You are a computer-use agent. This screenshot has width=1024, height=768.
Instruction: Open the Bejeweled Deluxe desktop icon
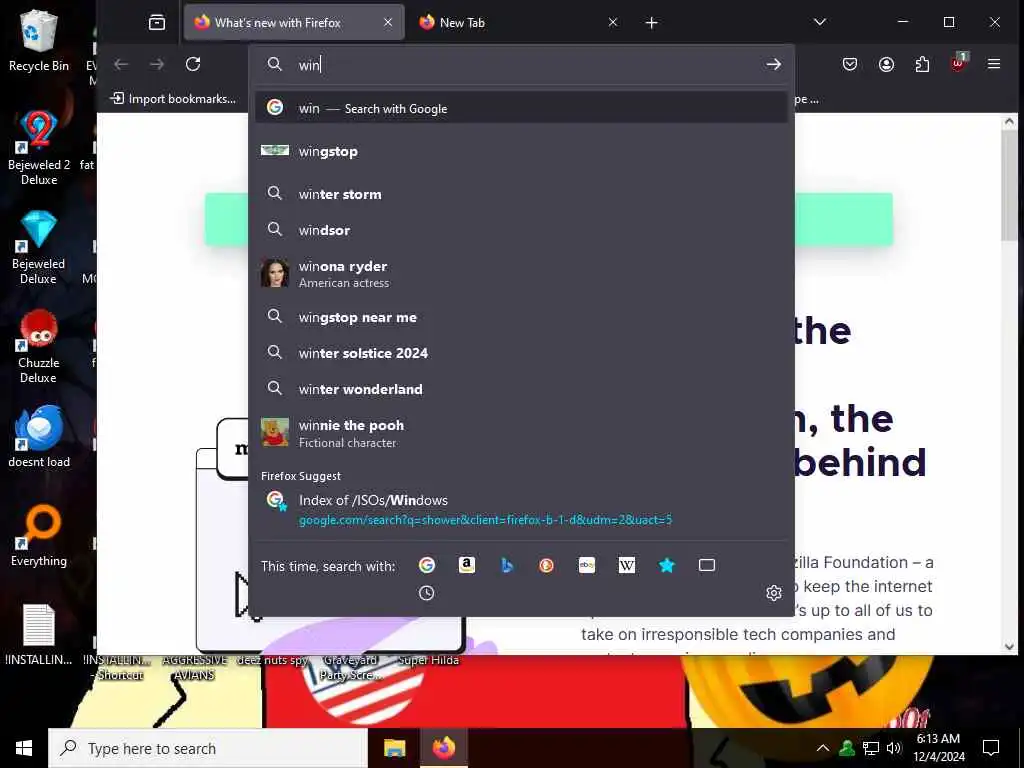pyautogui.click(x=39, y=248)
